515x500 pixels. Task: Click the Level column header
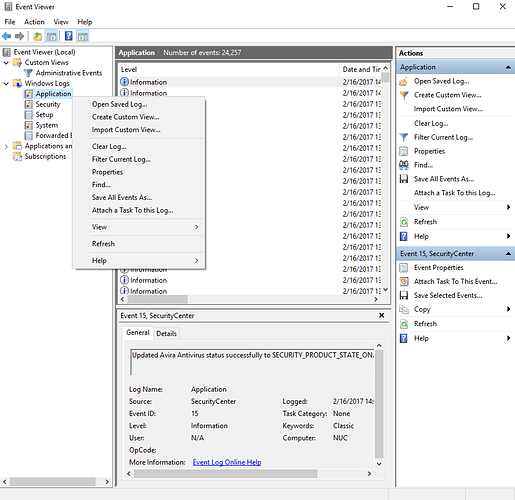pyautogui.click(x=228, y=69)
